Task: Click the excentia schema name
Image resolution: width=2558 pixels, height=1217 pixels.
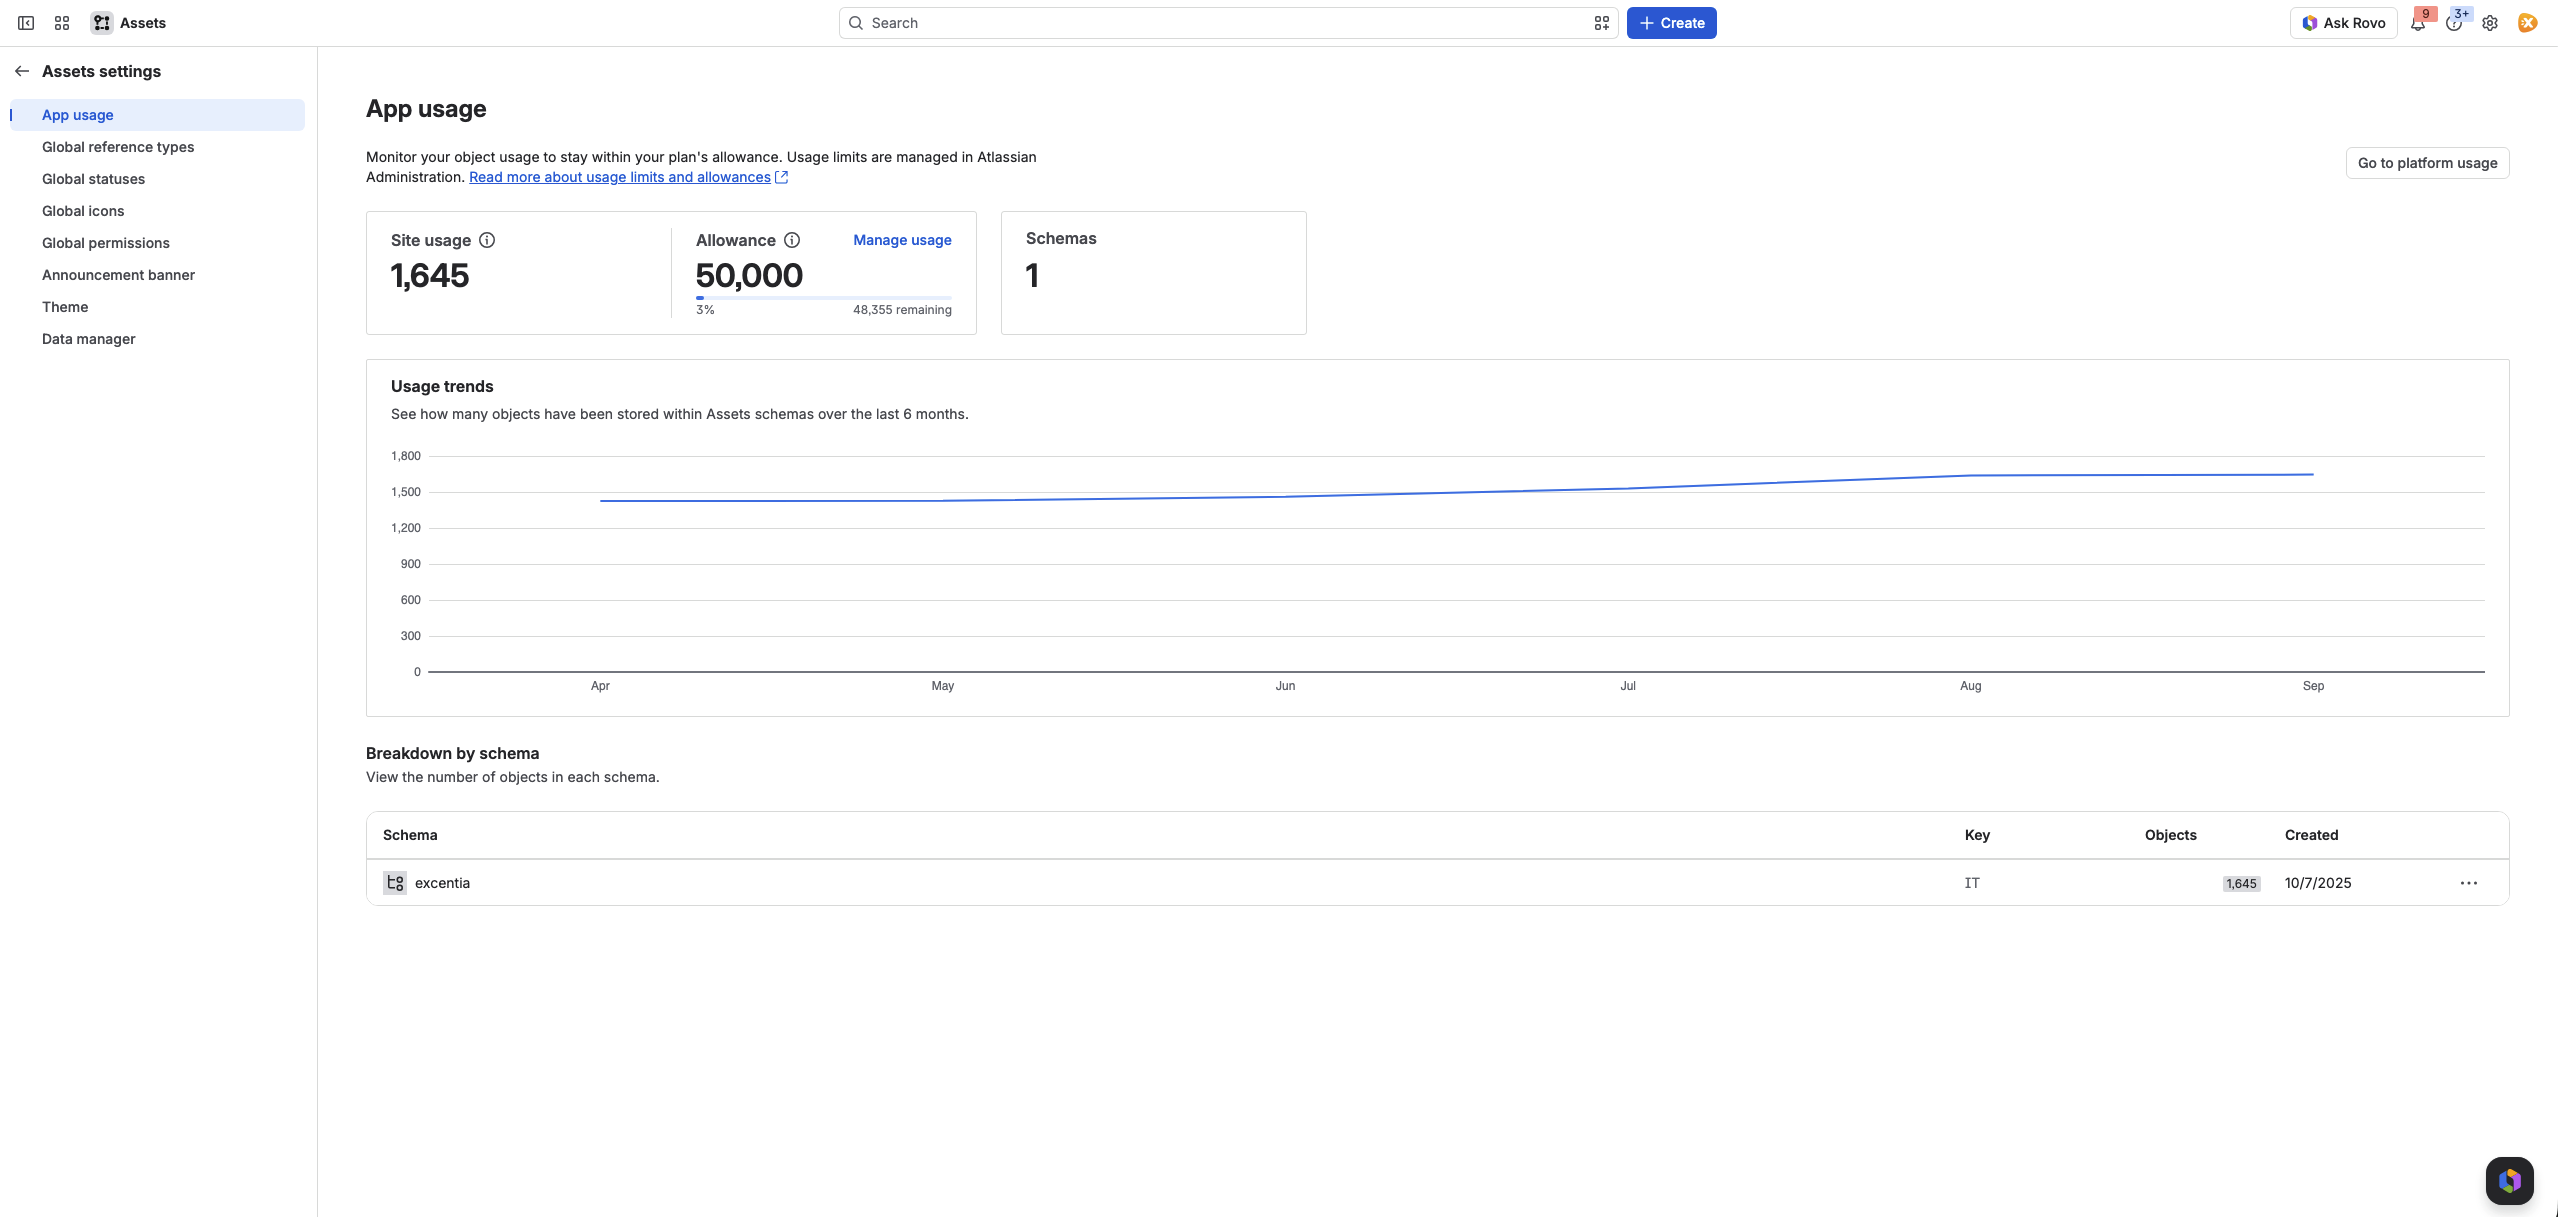Action: (442, 883)
